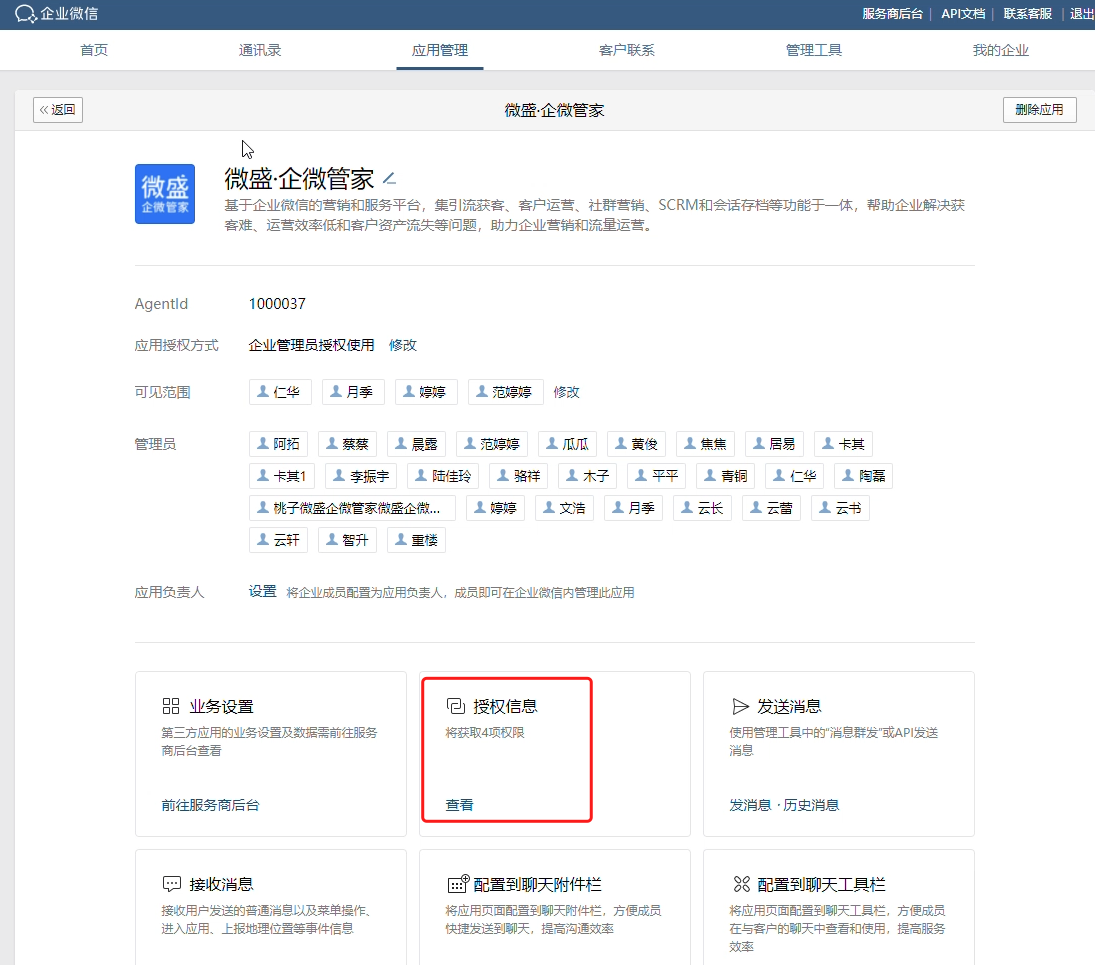This screenshot has height=965, width=1095.
Task: Switch to the 客户联系 tab
Action: [x=627, y=50]
